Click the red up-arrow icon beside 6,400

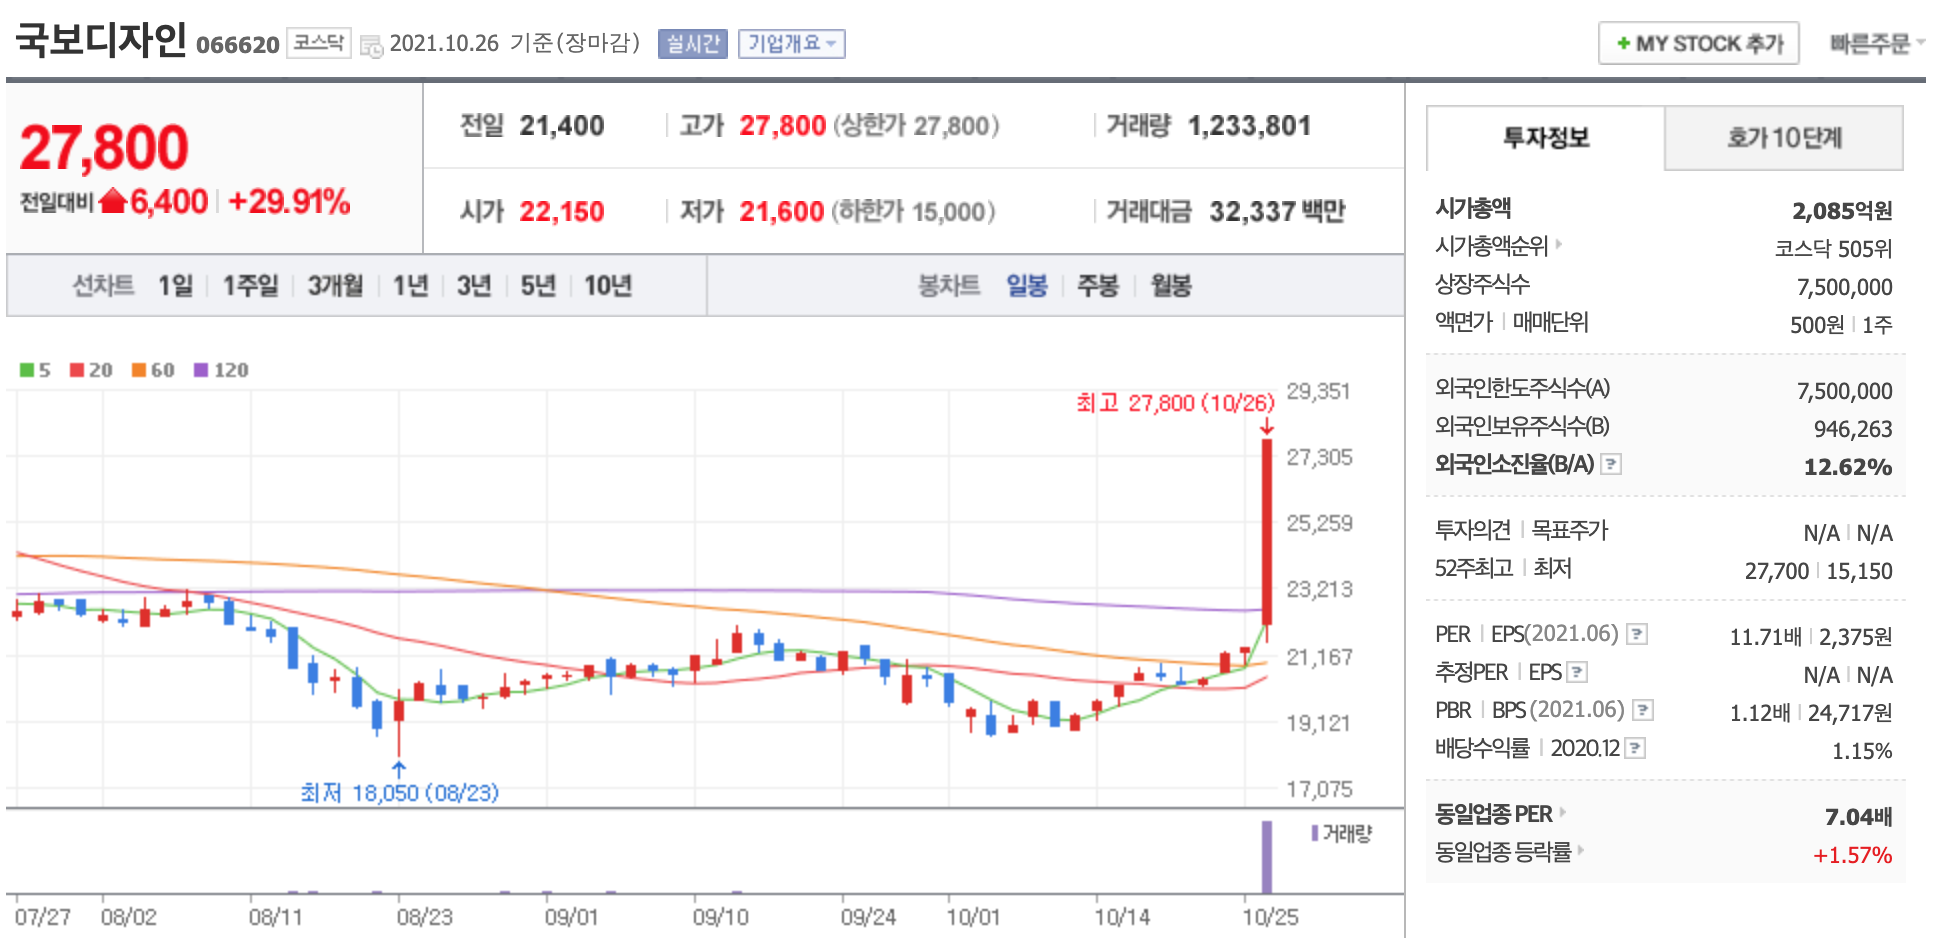(x=113, y=202)
